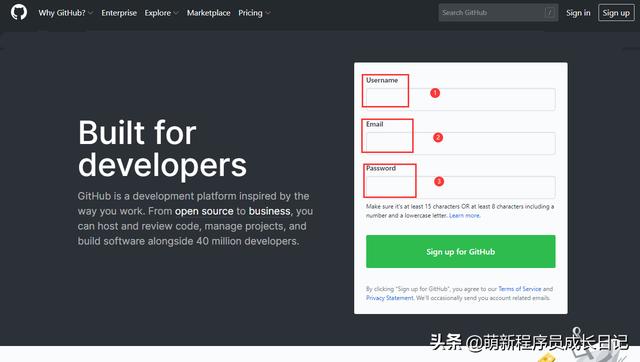Go to the Marketplace menu item

pos(208,13)
